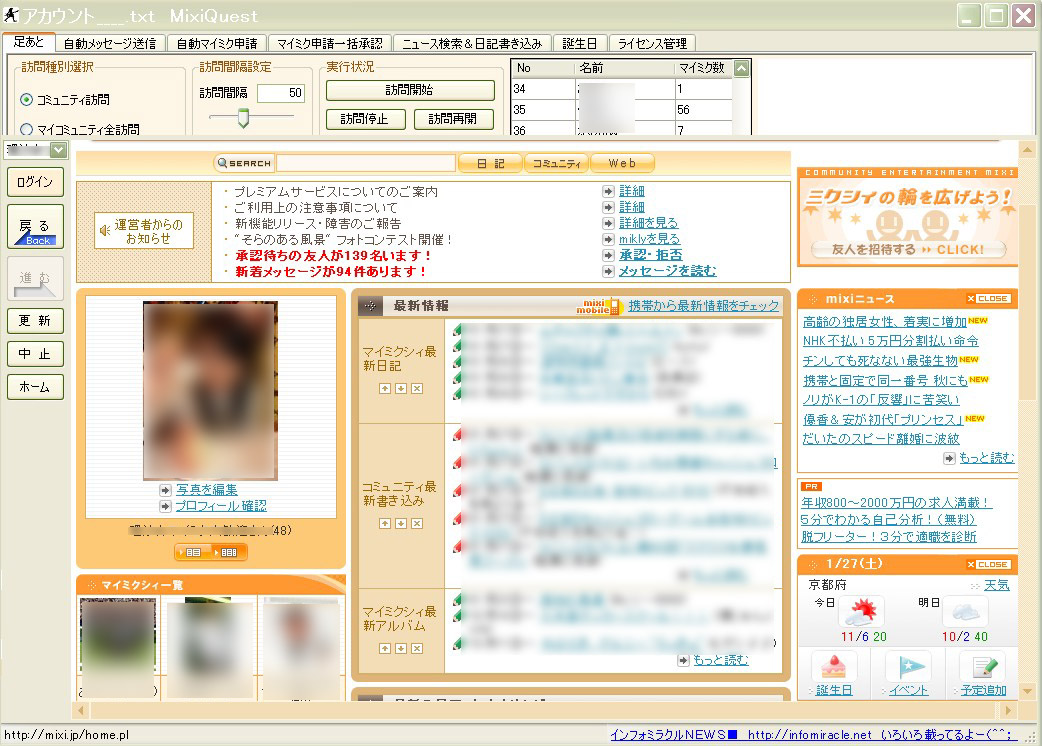Open インフォミラクルNEWS status bar link
The height and width of the screenshot is (746, 1042).
click(813, 735)
